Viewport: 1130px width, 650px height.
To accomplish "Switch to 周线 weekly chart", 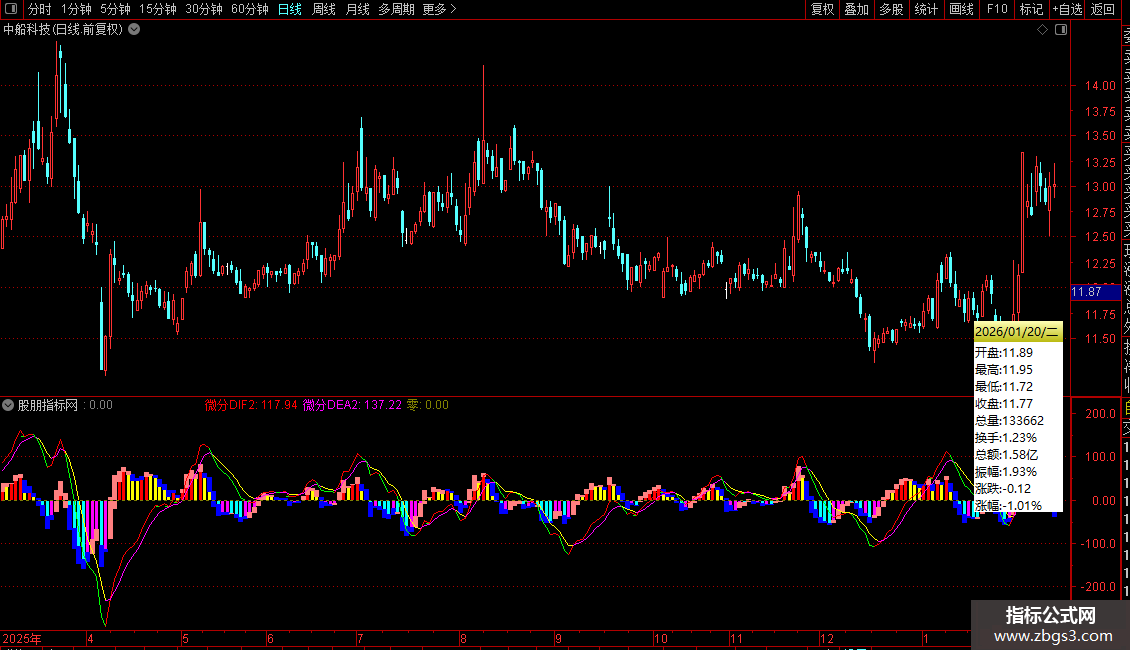I will 324,9.
